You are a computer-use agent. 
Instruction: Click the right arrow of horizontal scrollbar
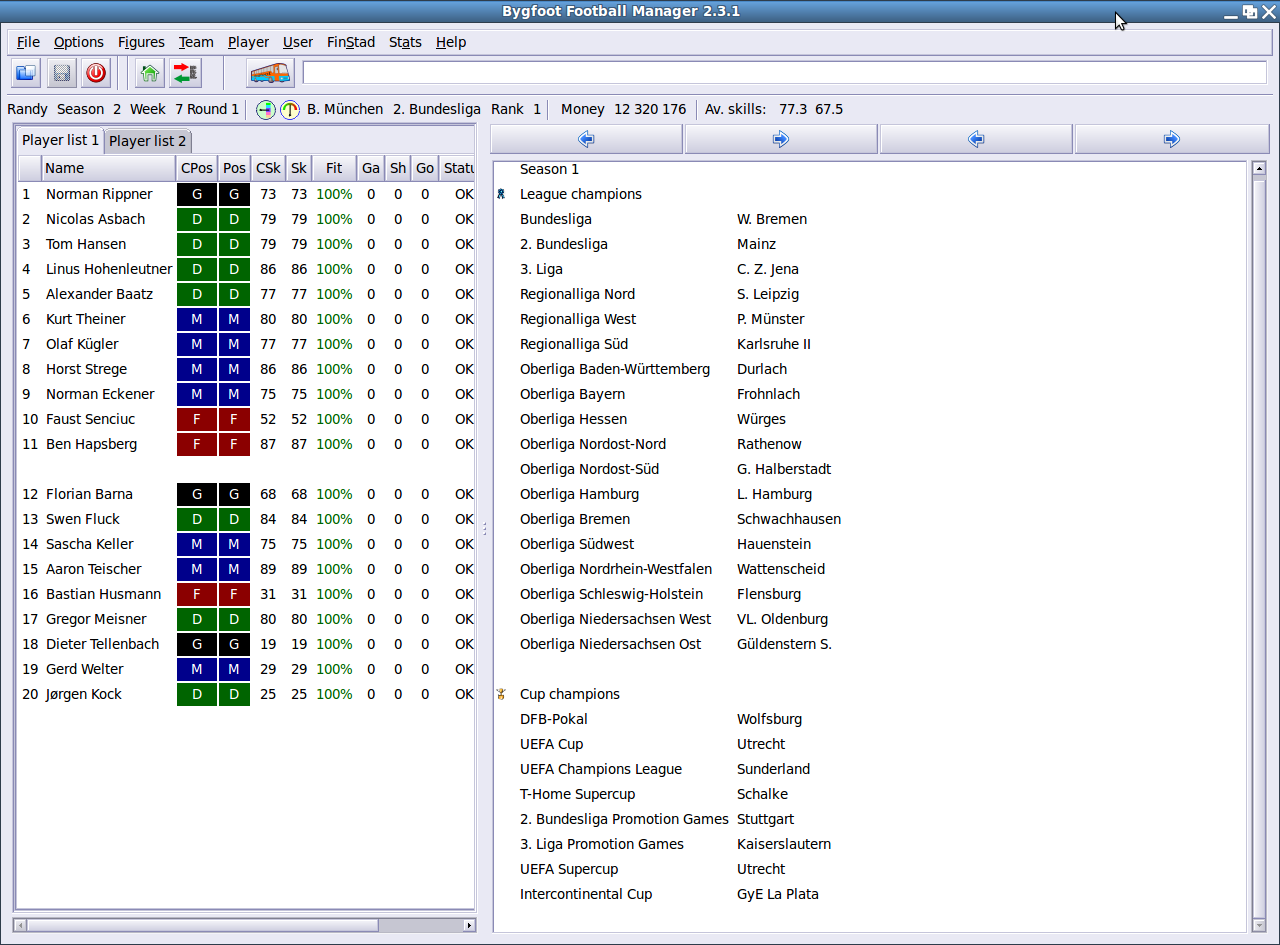click(x=469, y=925)
